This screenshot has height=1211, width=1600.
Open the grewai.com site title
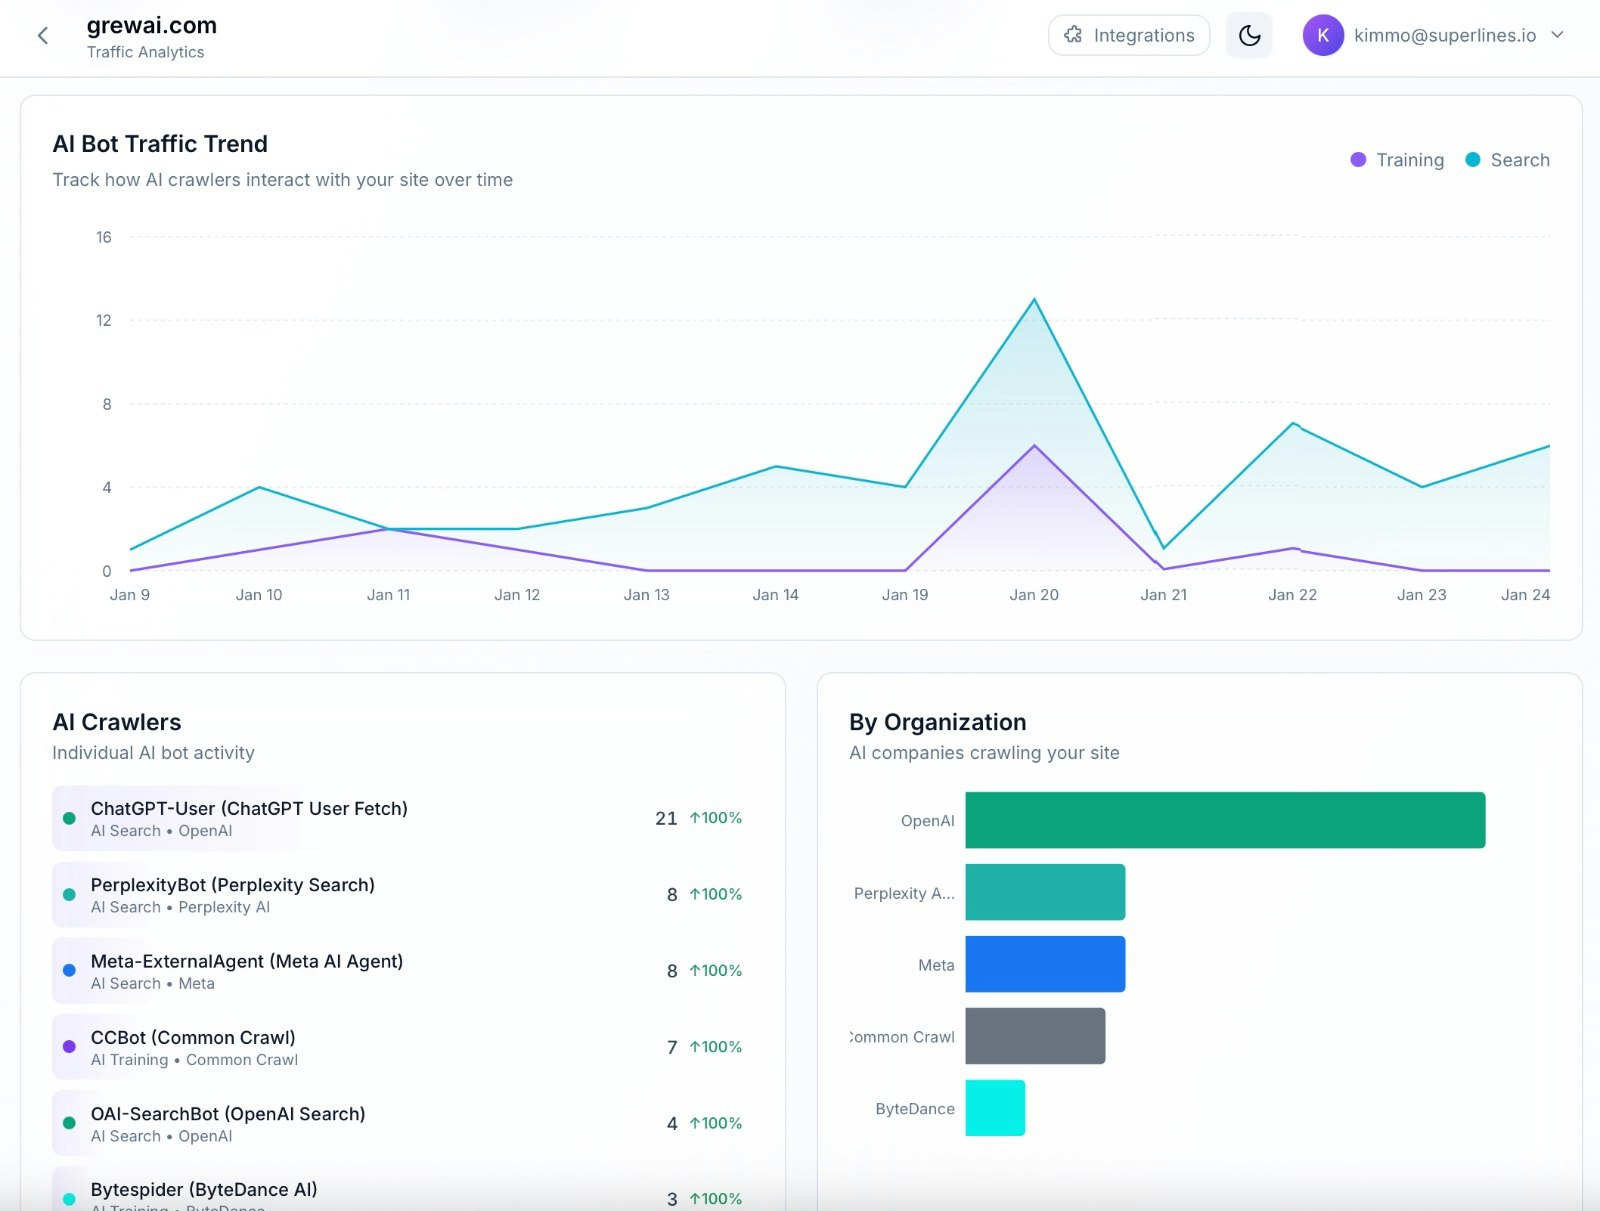click(150, 25)
